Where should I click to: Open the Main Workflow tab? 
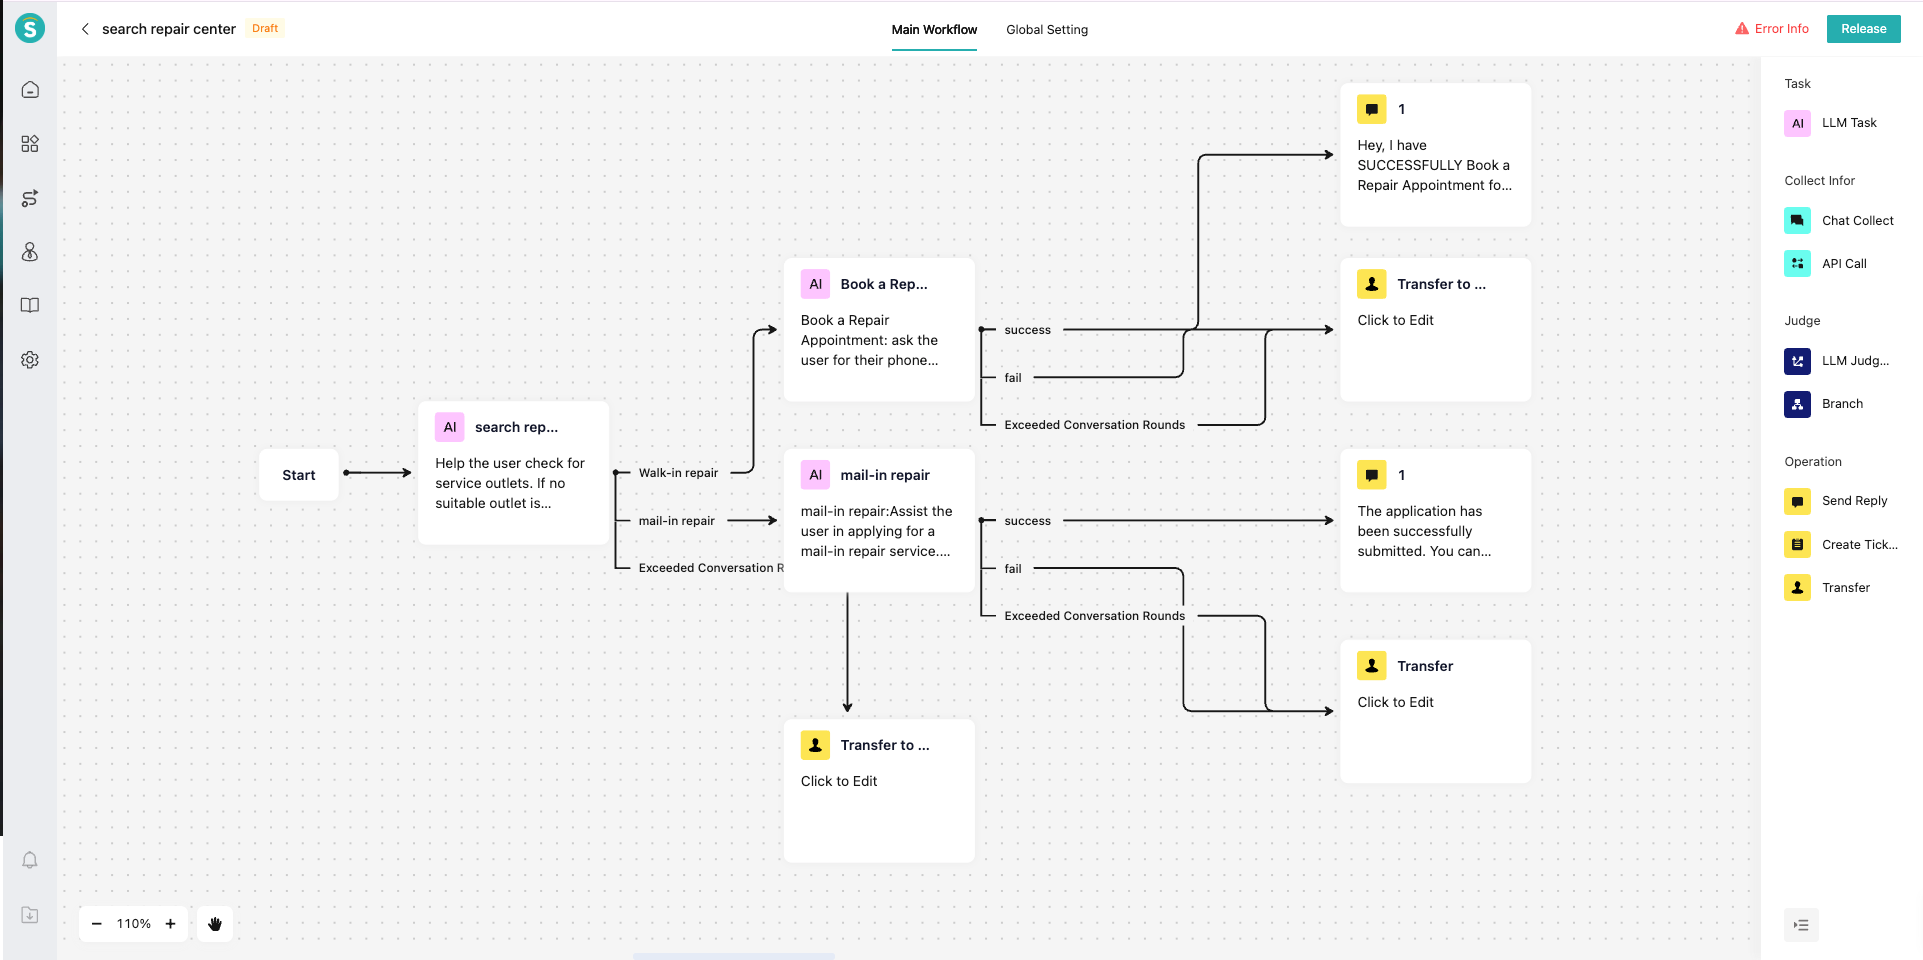click(x=934, y=30)
